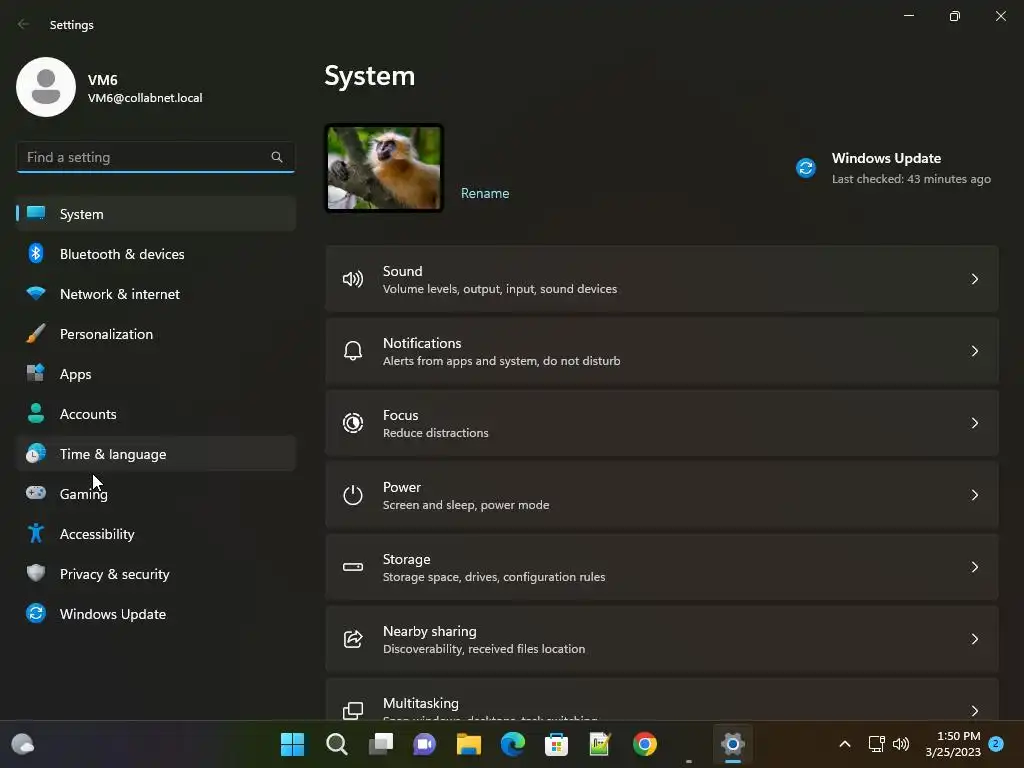Expand the Nearby sharing row chevron
The image size is (1024, 768).
pos(974,639)
